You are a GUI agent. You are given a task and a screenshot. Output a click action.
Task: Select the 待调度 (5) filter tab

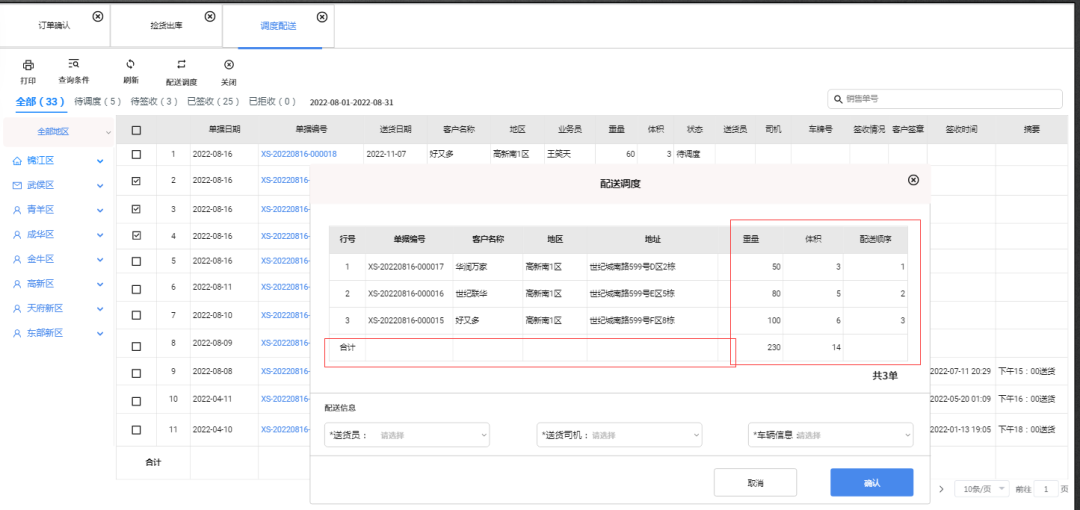[98, 102]
